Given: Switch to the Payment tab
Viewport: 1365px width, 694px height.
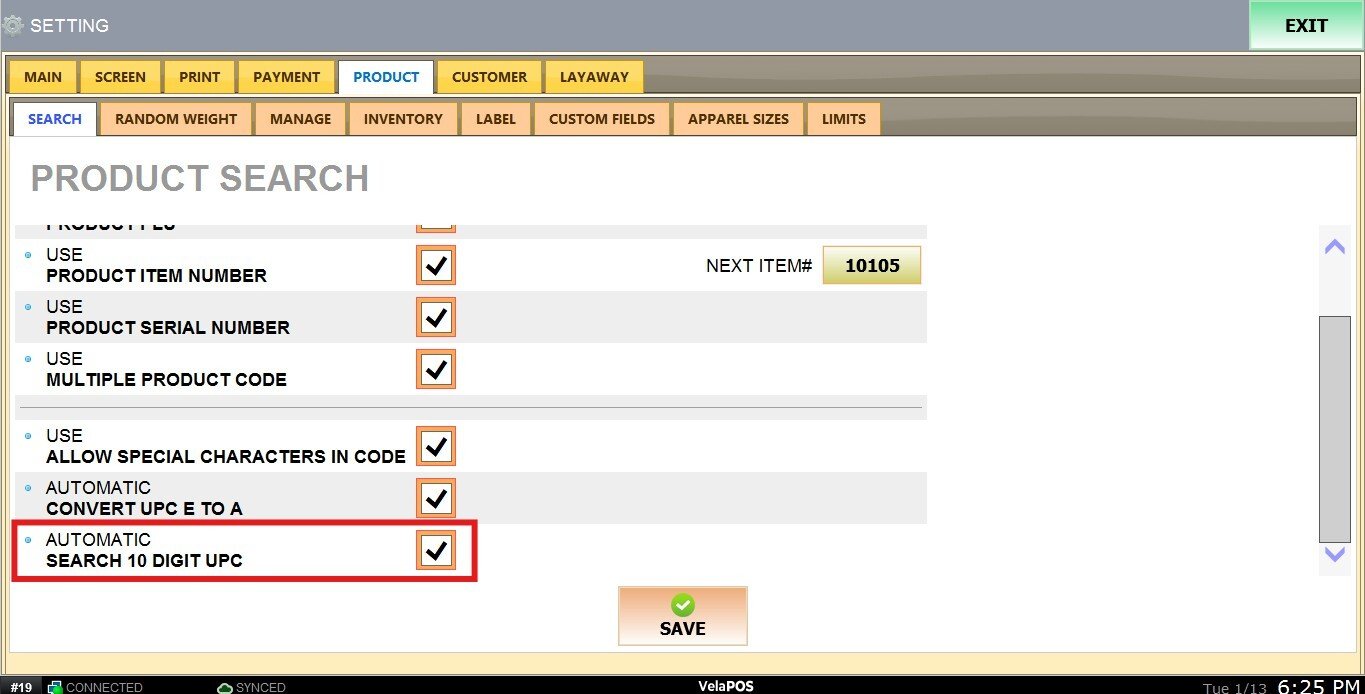Looking at the screenshot, I should 286,77.
